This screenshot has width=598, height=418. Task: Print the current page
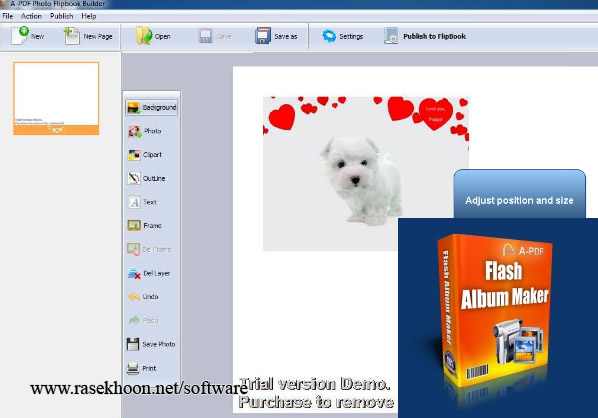click(141, 368)
